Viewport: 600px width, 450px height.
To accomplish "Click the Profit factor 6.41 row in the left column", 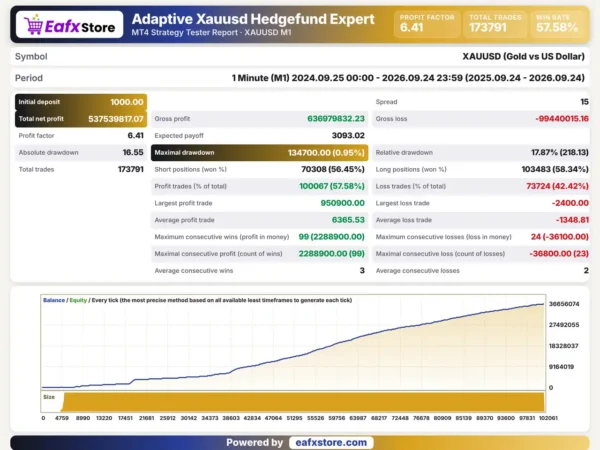I will coord(81,135).
